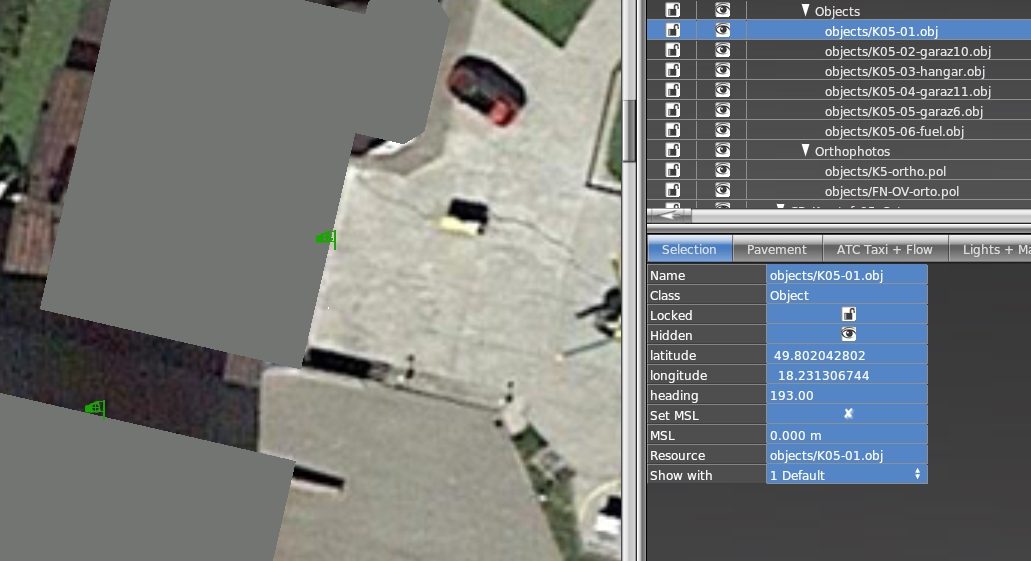The height and width of the screenshot is (561, 1031).
Task: Hide FN-OV-orto.pol with eye icon
Action: coord(723,191)
